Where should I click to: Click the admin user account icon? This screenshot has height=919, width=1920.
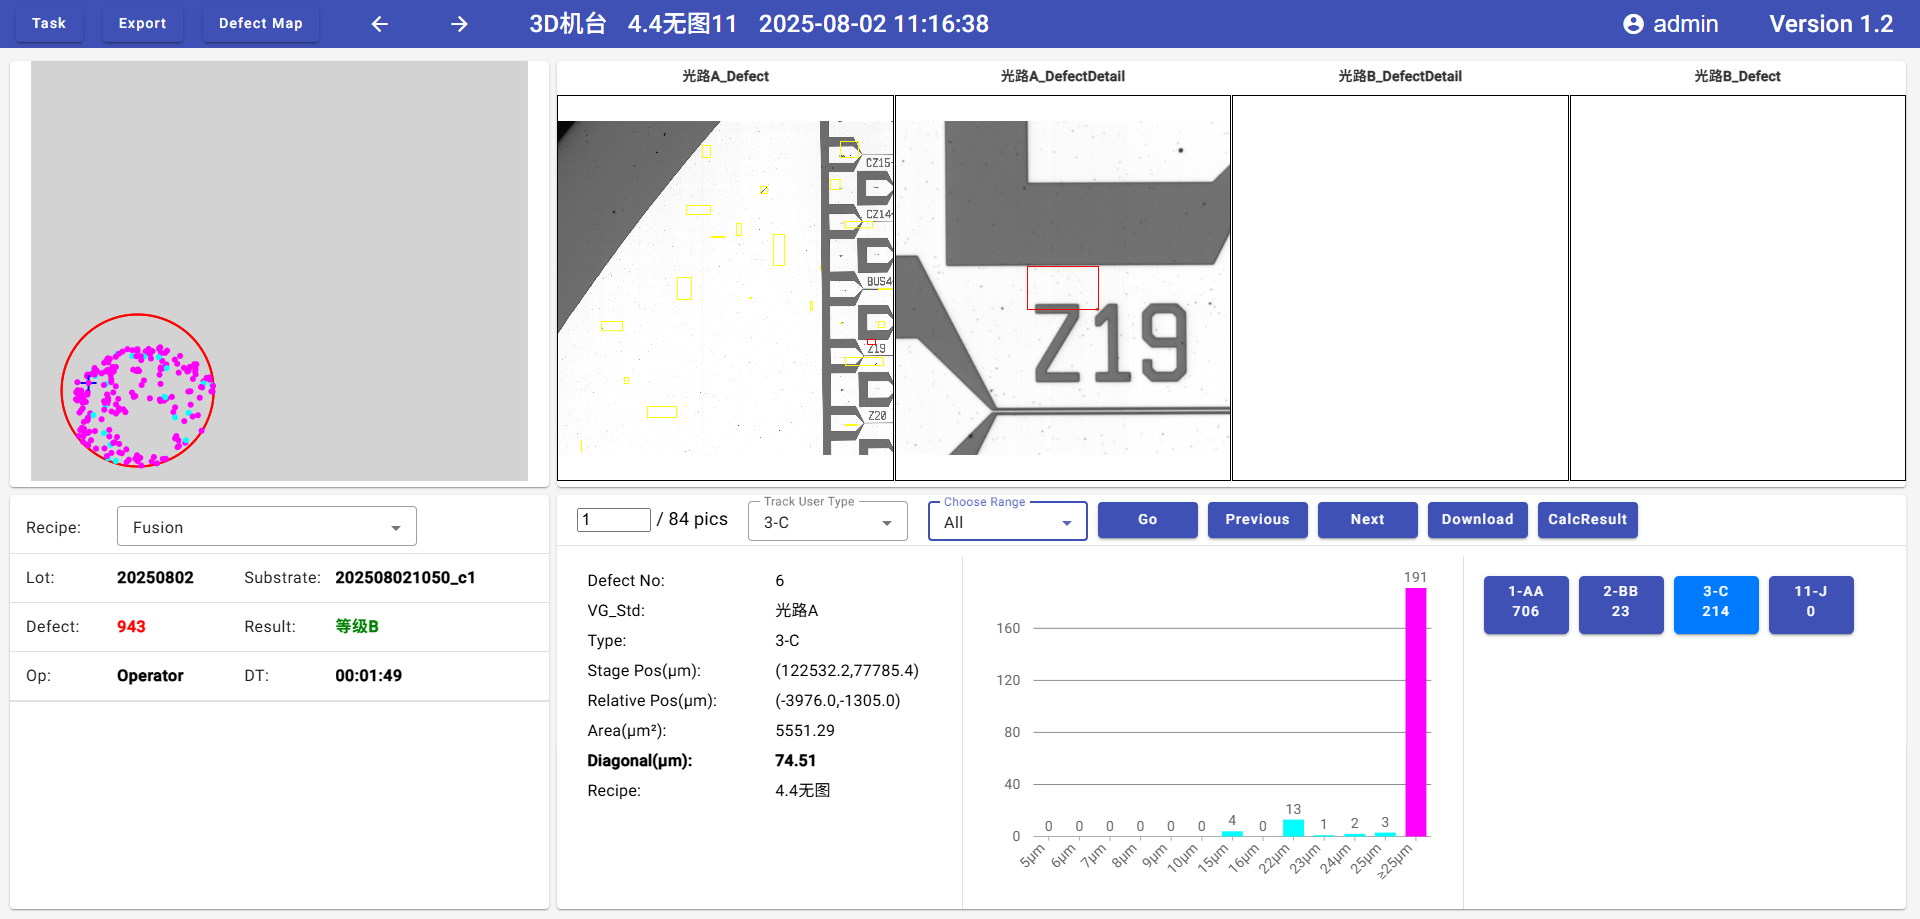pos(1633,24)
